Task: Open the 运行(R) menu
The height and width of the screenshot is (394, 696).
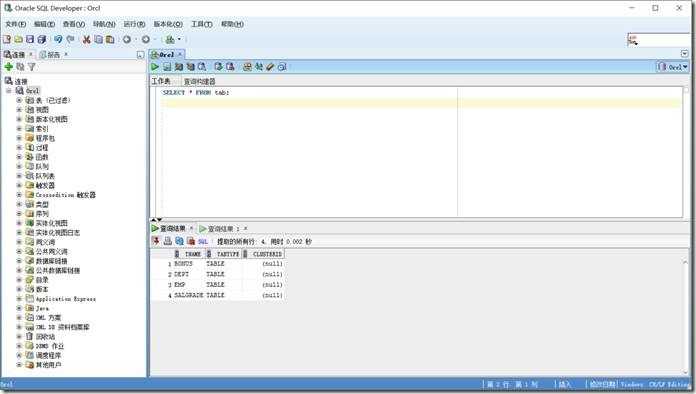Action: (x=134, y=24)
